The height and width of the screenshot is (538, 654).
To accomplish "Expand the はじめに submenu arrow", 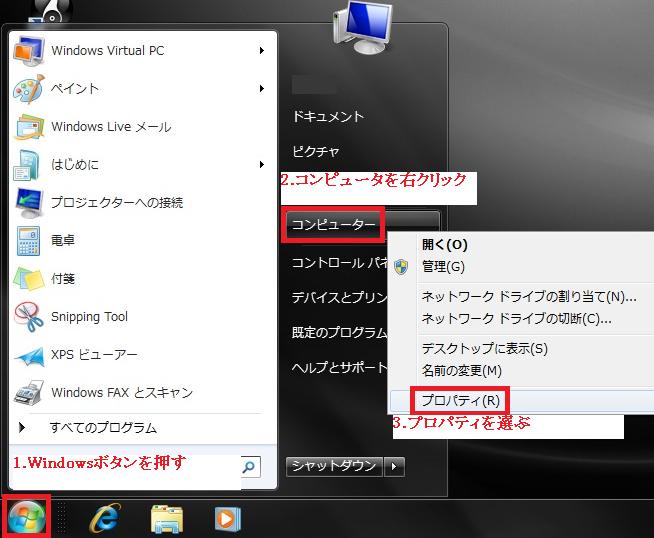I will coord(262,165).
